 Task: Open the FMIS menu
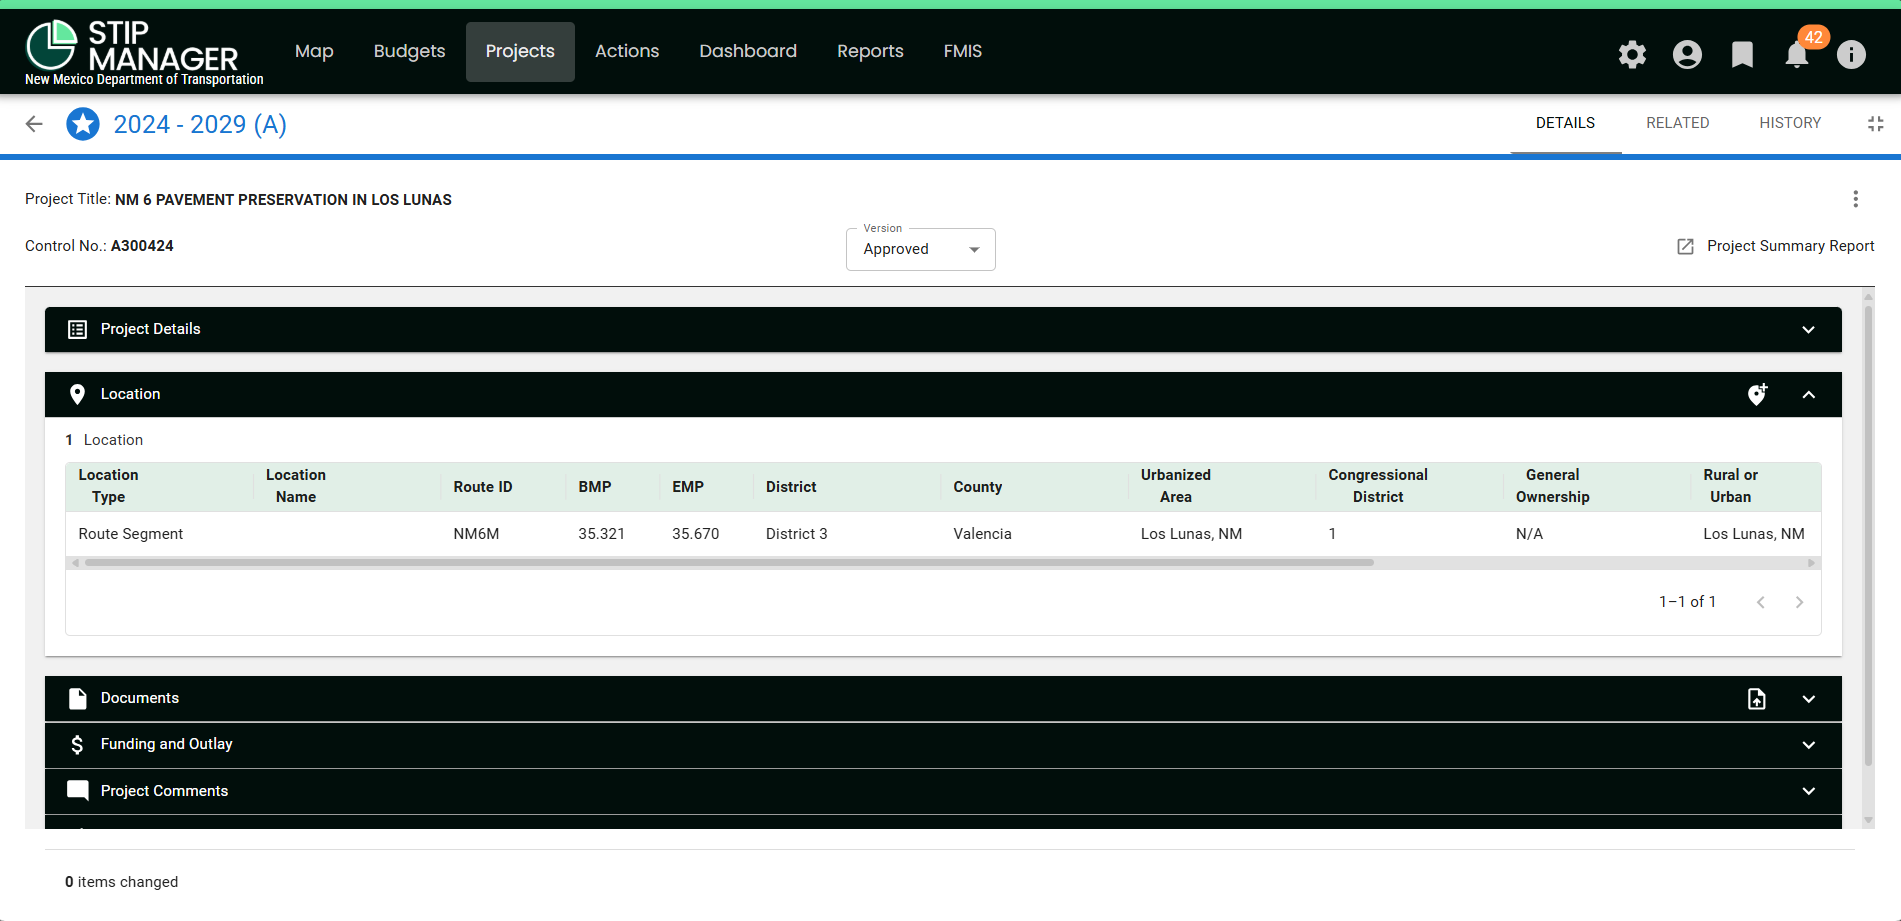(x=963, y=51)
